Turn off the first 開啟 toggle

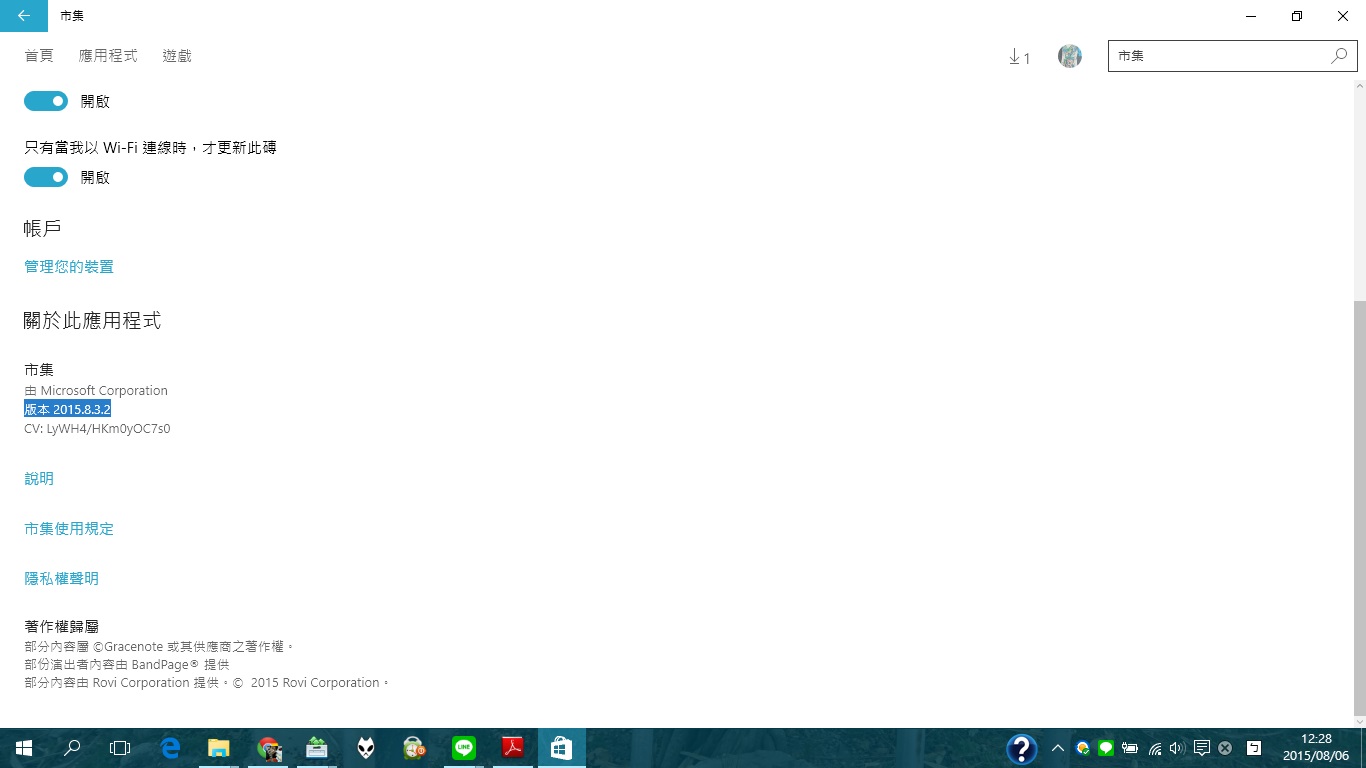click(x=46, y=101)
